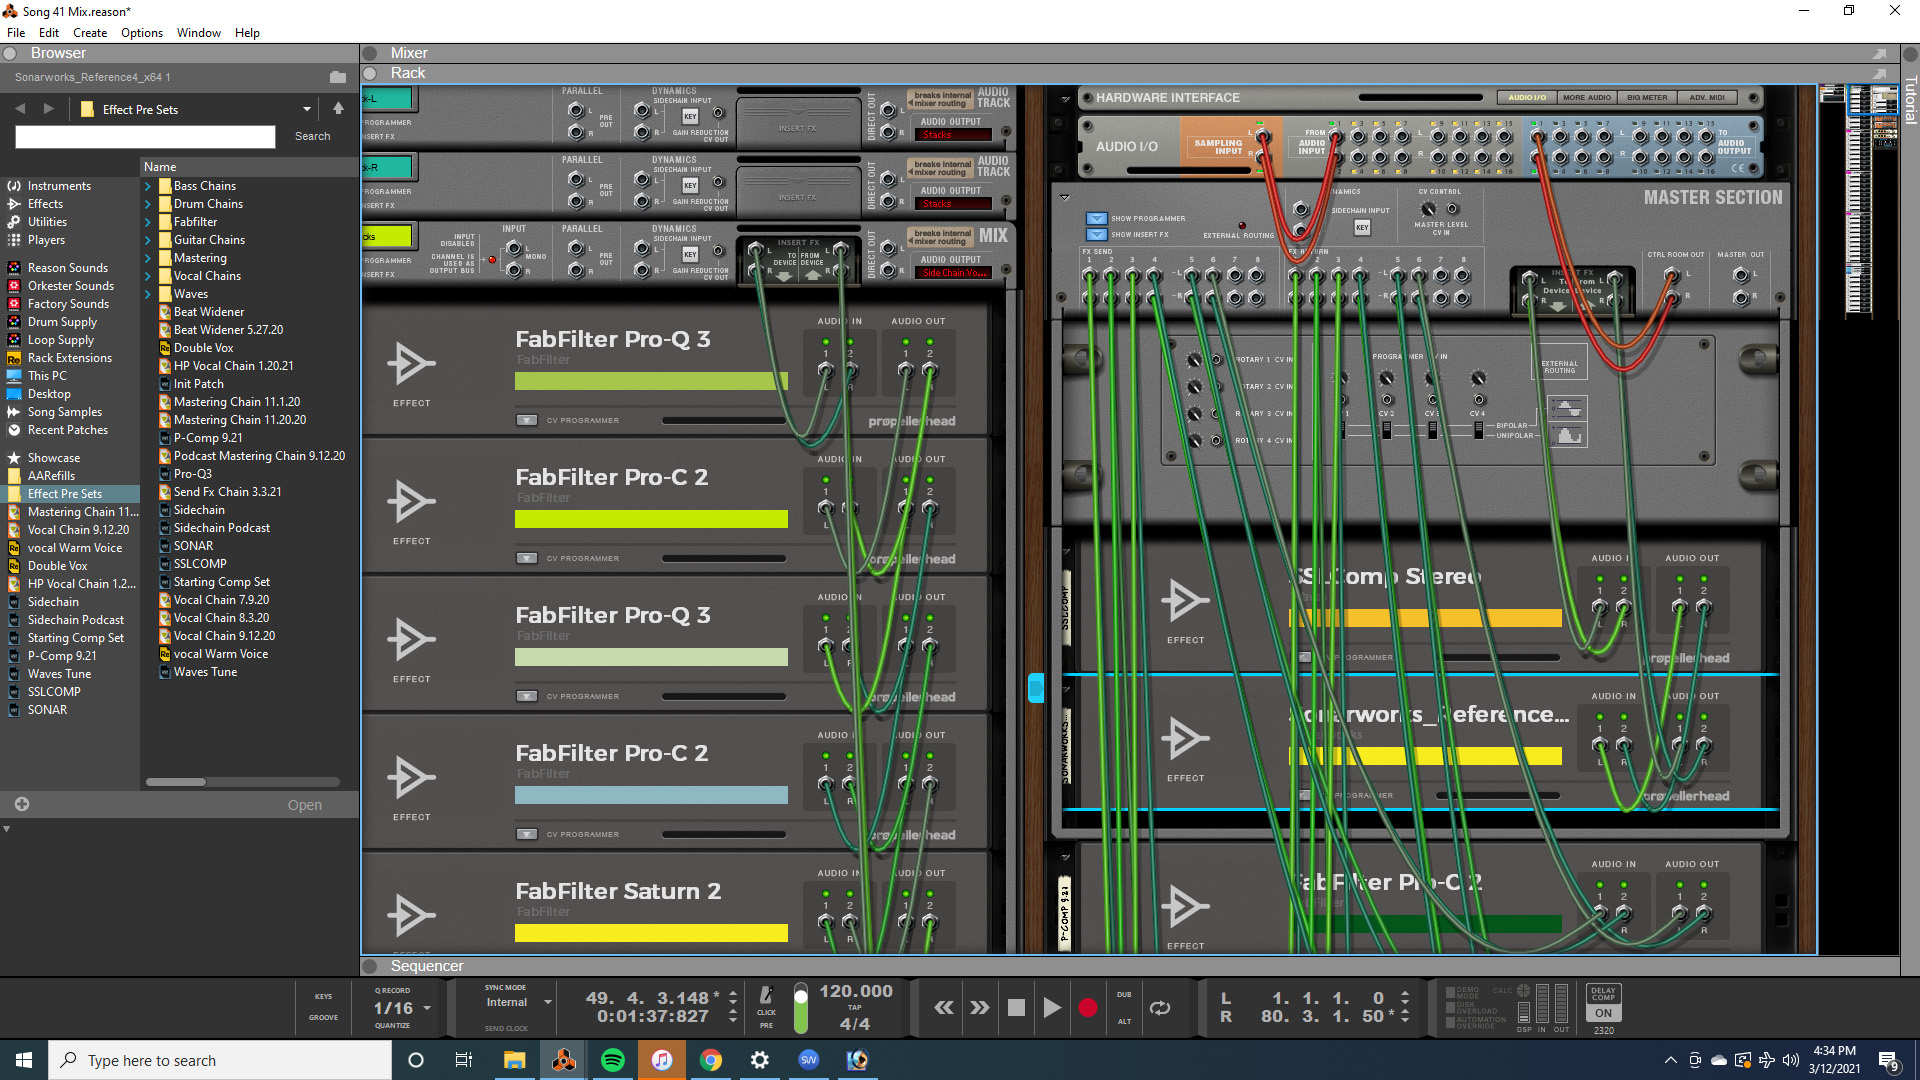Toggle CV Programmer on first FabFilter Pro-Q 3
The image size is (1920, 1080).
click(527, 420)
